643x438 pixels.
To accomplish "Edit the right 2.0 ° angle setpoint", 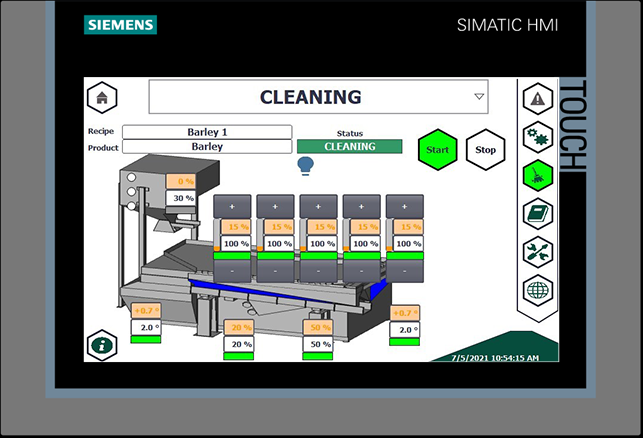I will tap(404, 330).
